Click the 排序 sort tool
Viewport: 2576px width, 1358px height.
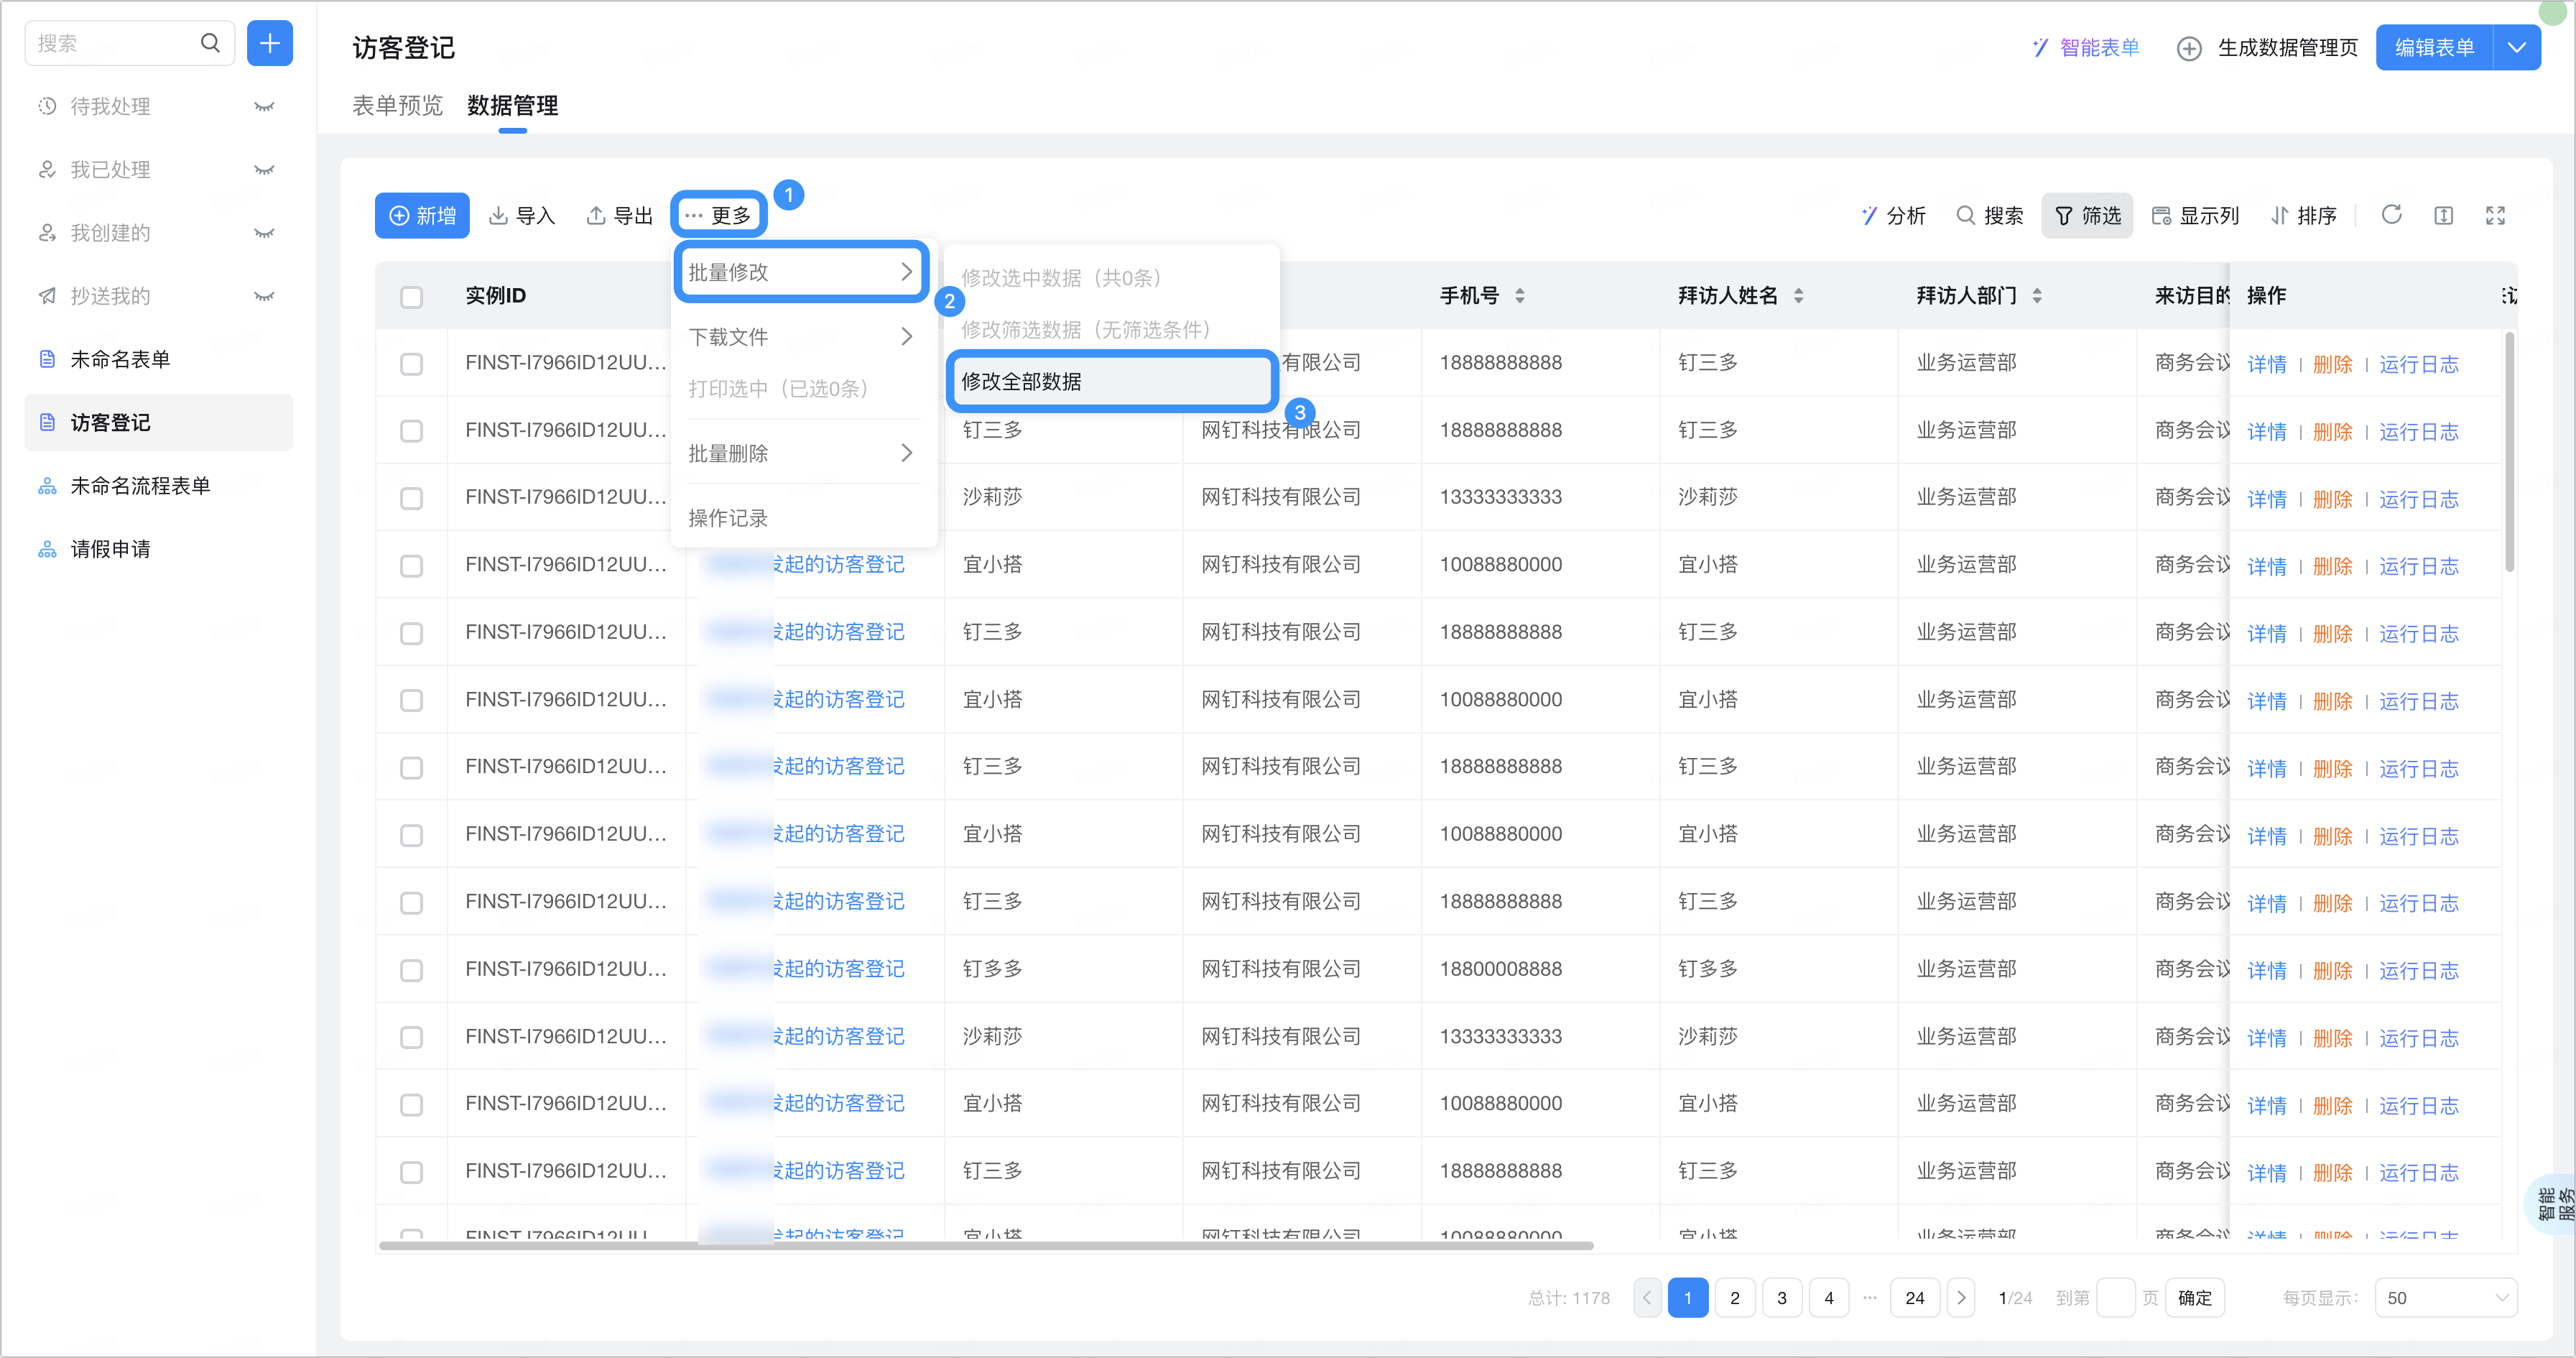2303,215
